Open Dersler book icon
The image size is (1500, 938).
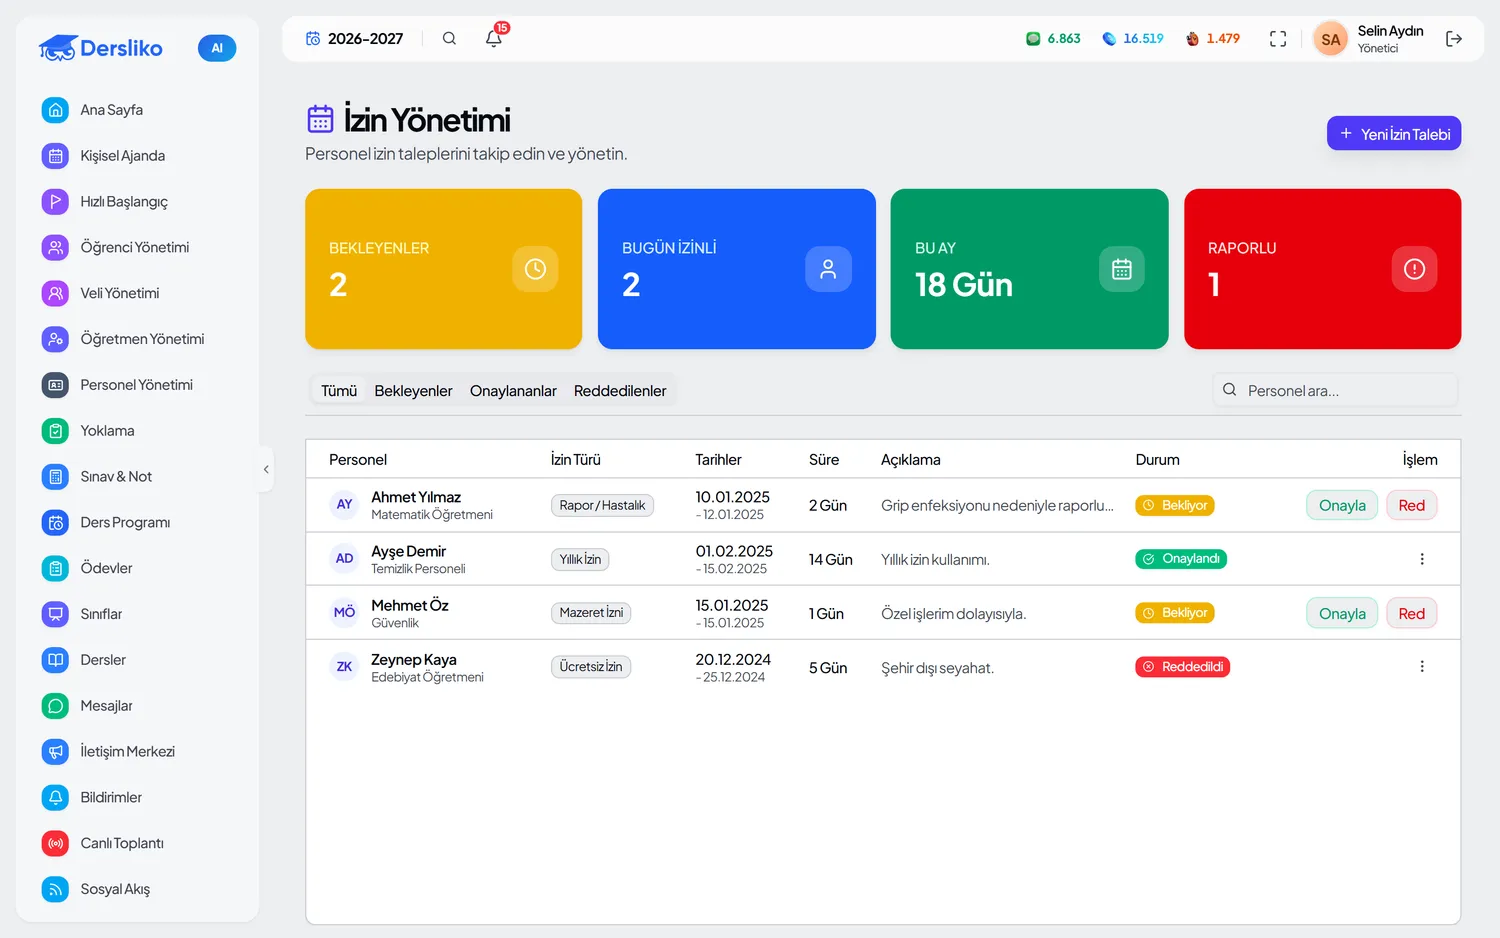coord(56,660)
